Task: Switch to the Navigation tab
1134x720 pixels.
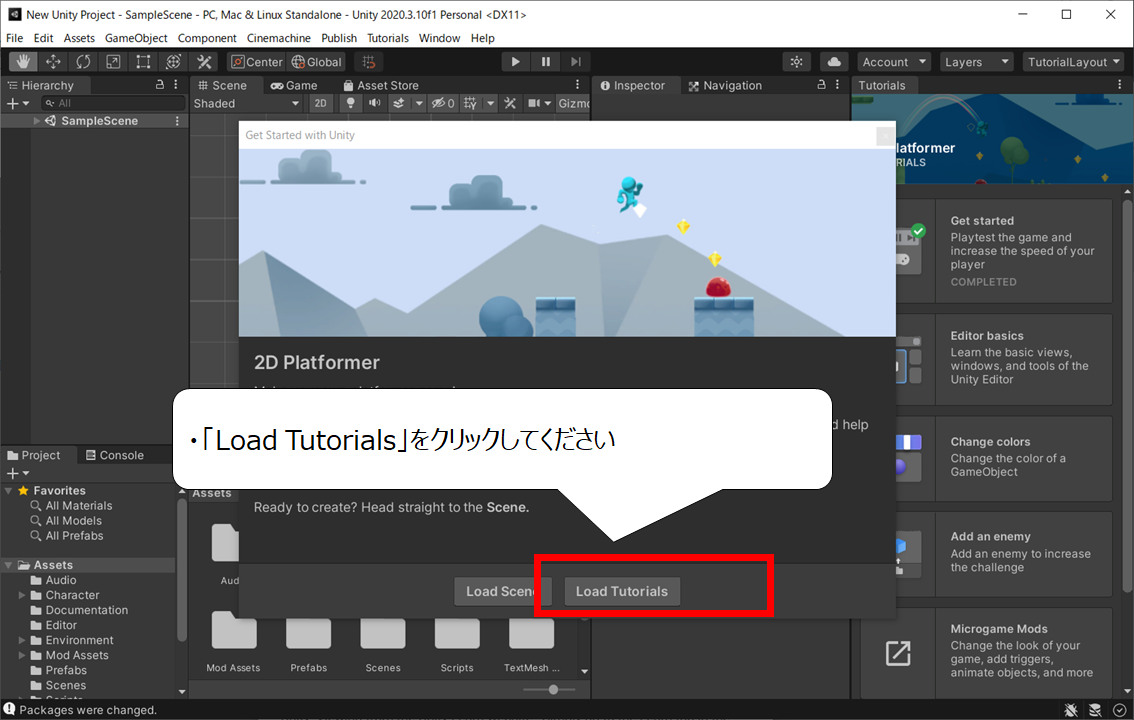Action: coord(725,85)
